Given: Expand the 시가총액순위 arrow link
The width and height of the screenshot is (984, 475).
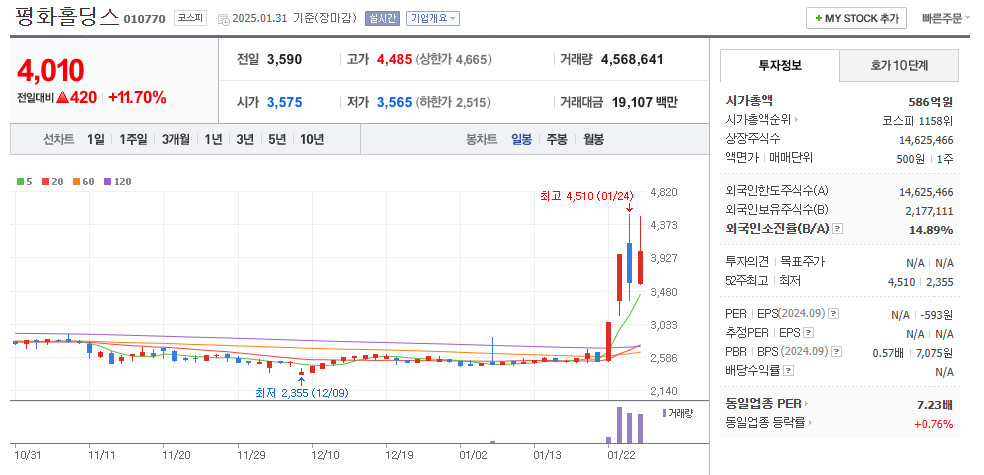Looking at the screenshot, I should pos(796,119).
